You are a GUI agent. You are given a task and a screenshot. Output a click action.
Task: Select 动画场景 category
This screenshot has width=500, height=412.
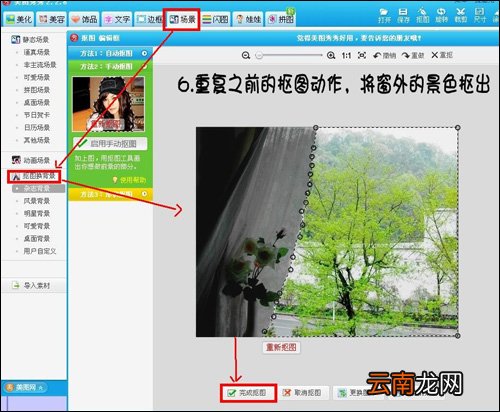click(x=31, y=160)
